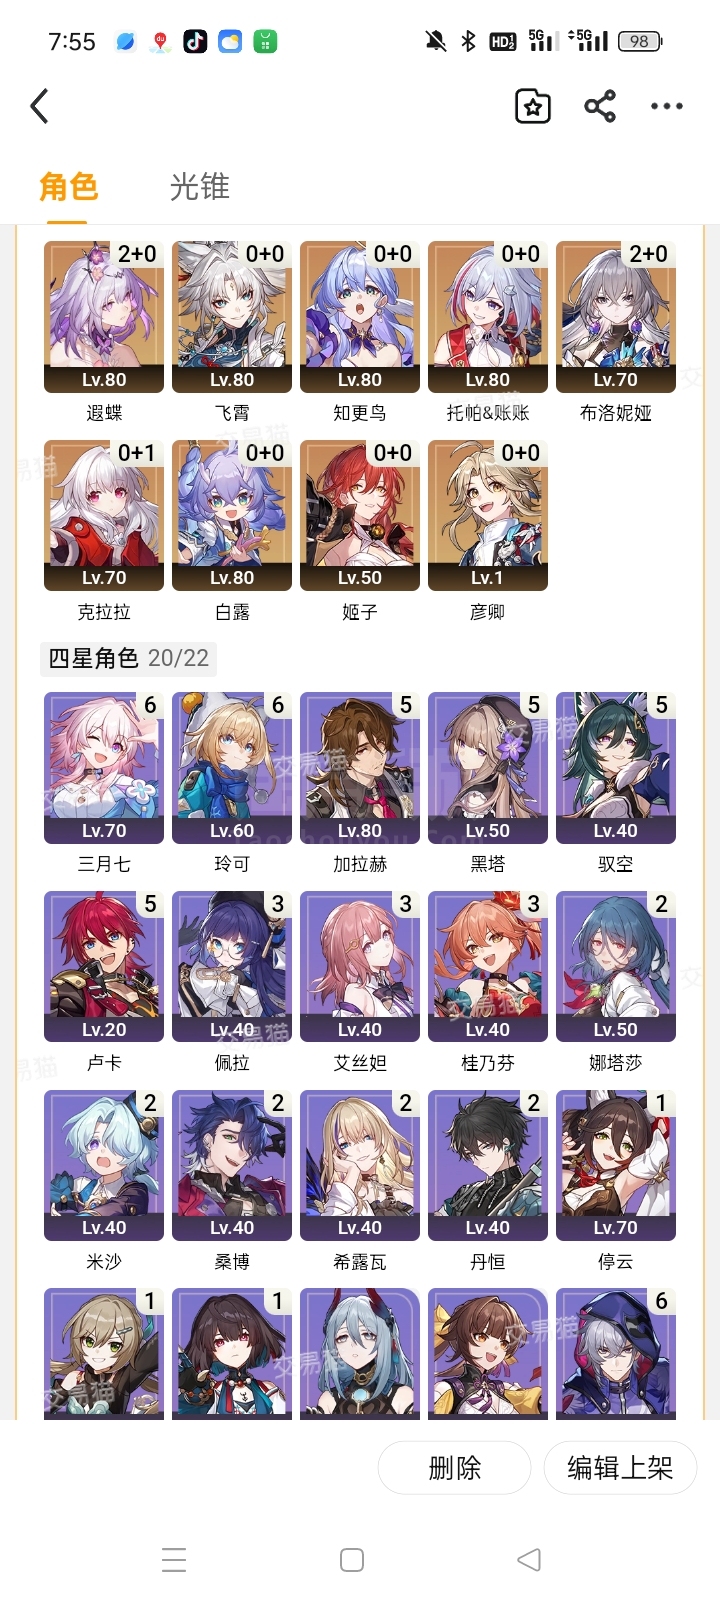Tap the back arrow icon

point(40,106)
